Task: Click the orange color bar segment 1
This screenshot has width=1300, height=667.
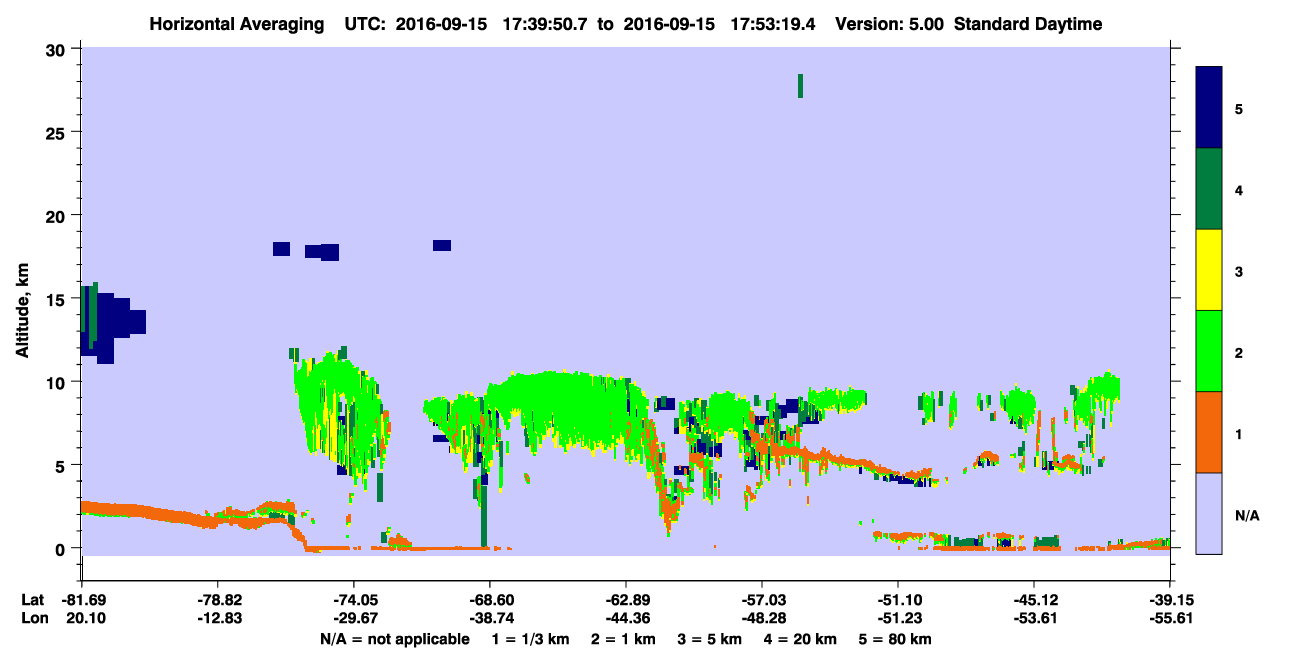Action: click(x=1209, y=432)
